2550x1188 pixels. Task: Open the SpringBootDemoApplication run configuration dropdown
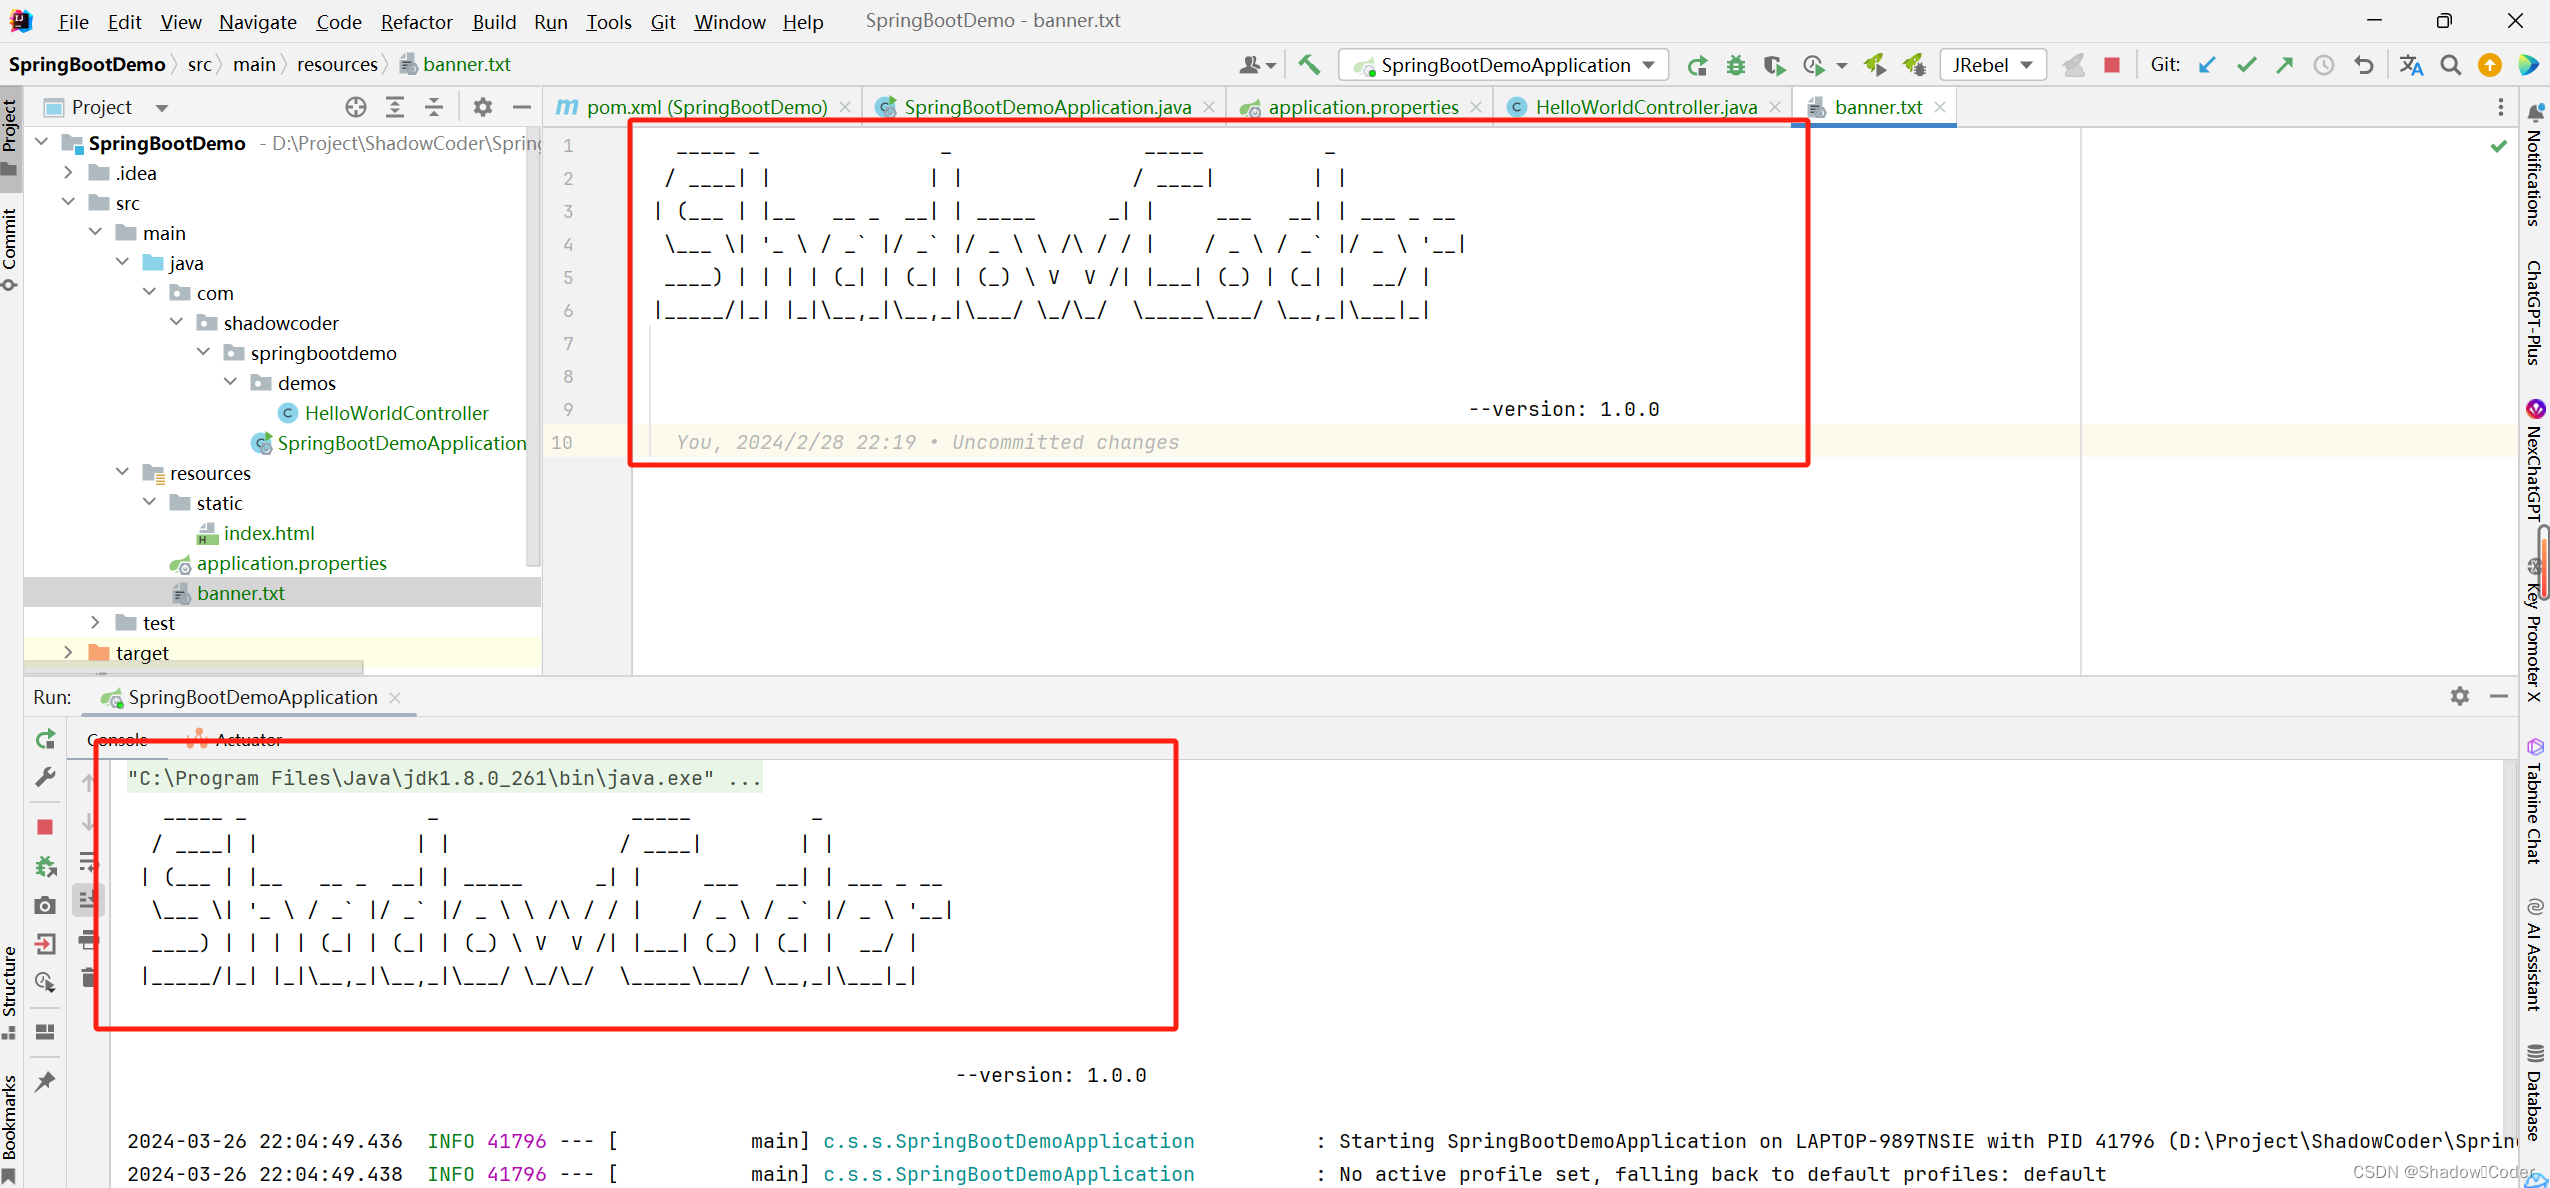pos(1504,65)
